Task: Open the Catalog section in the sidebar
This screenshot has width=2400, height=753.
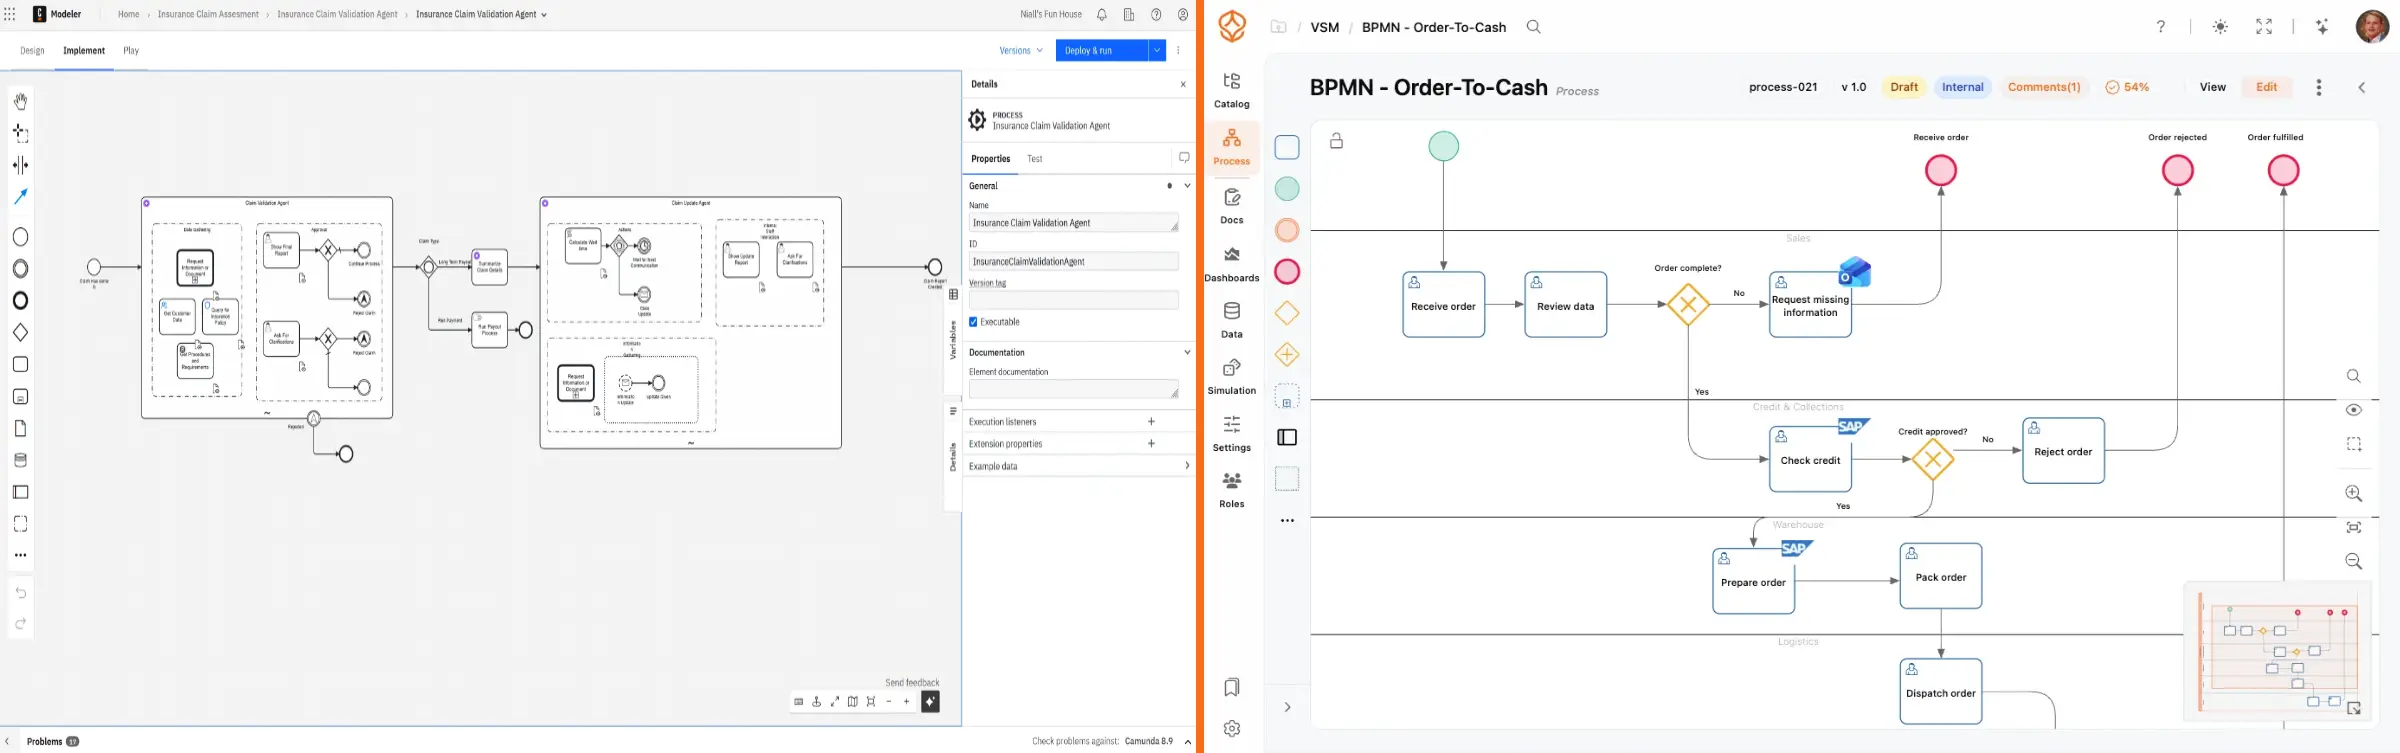Action: click(1232, 90)
